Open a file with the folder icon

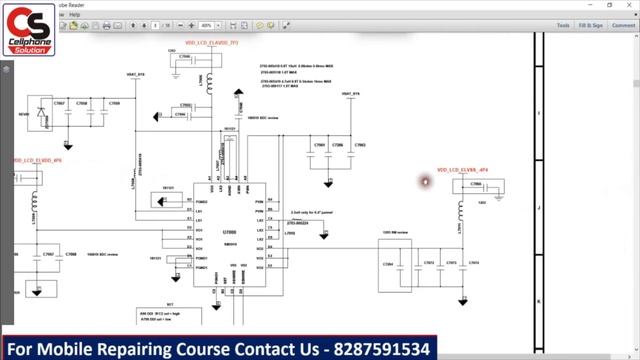pyautogui.click(x=73, y=26)
